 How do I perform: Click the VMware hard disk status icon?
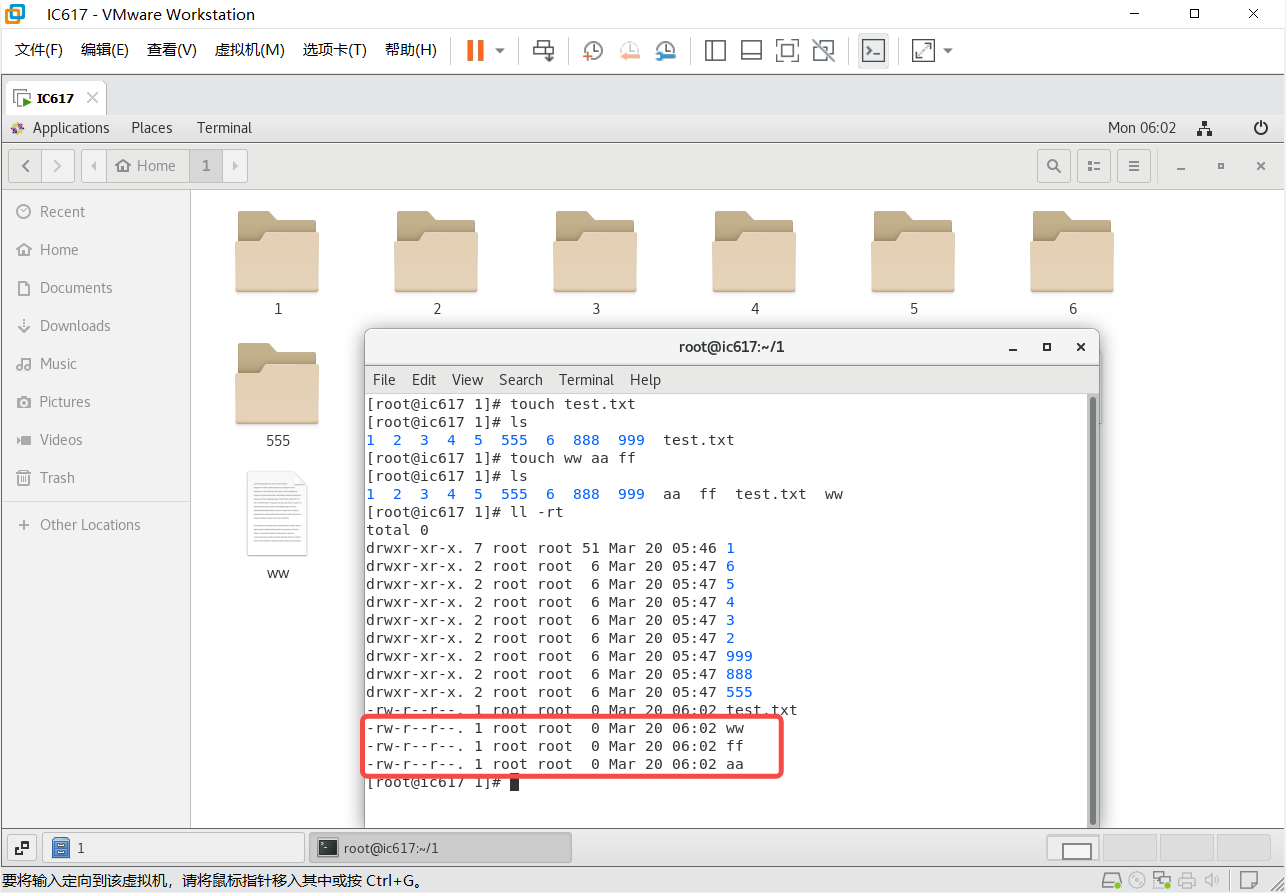1111,881
